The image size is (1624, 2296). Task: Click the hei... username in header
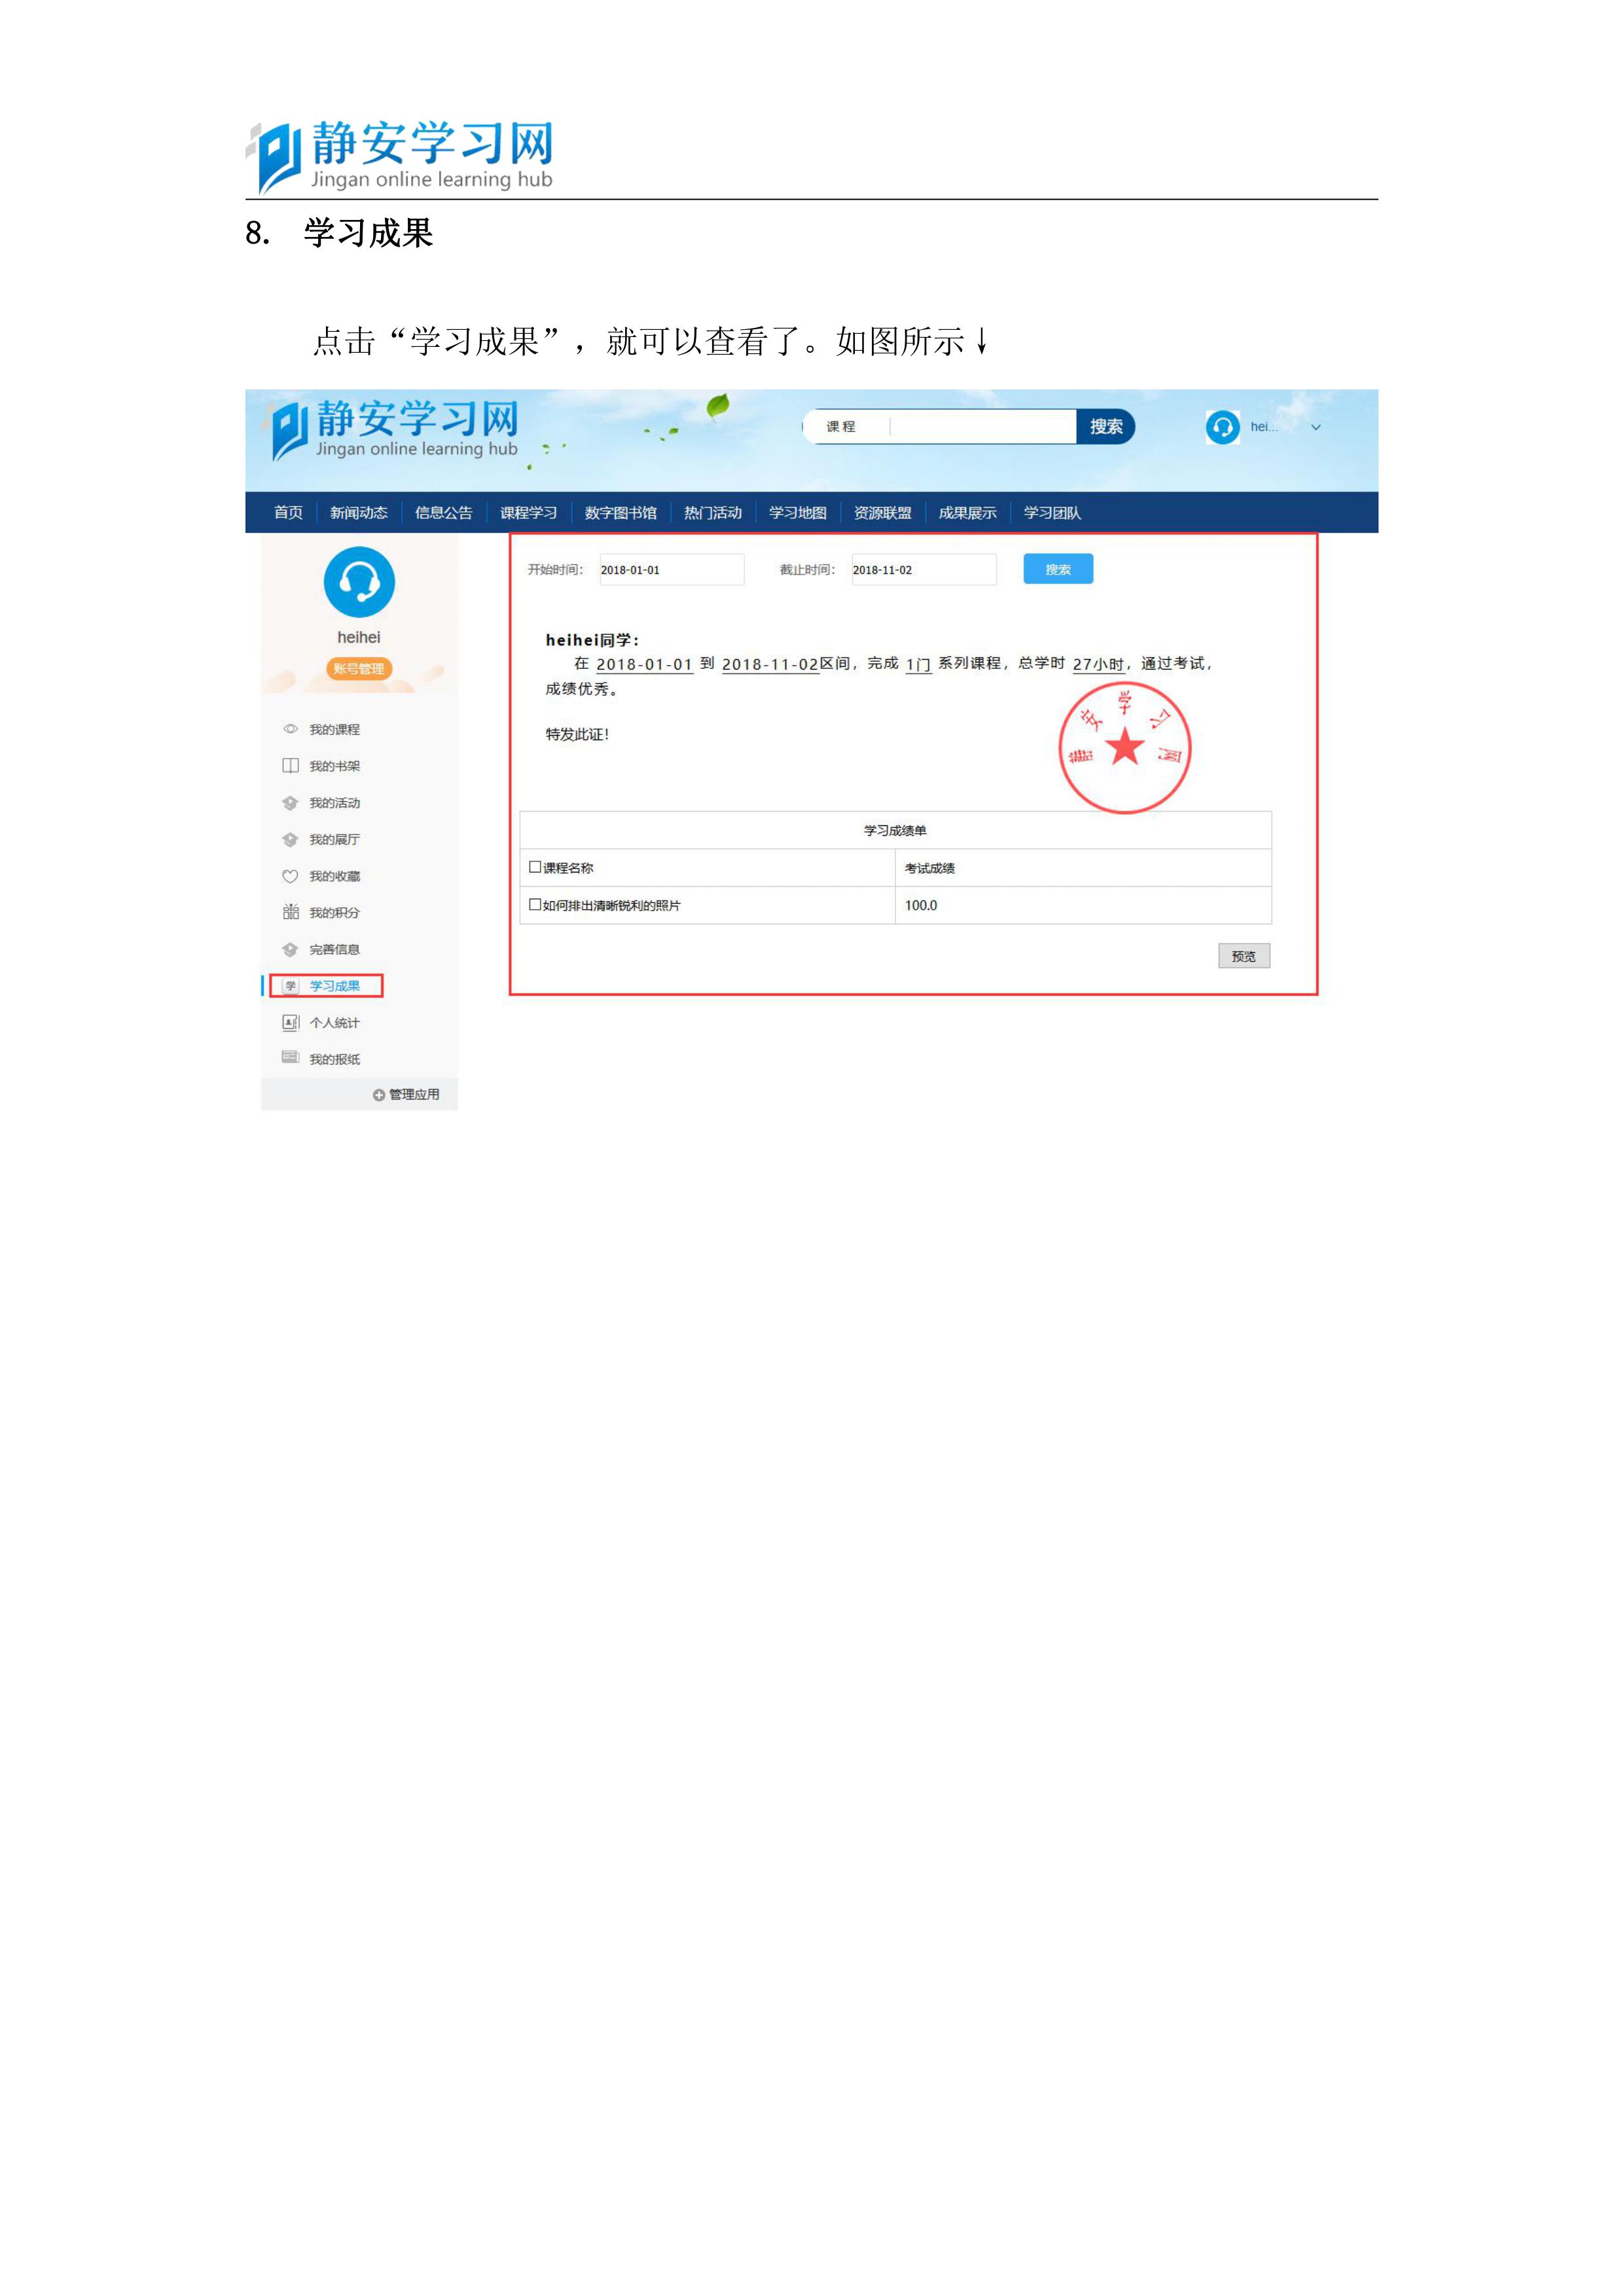pos(1264,427)
